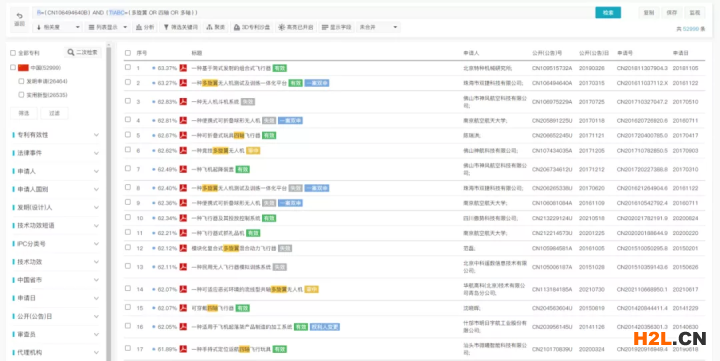Open the 列表显示 view dropdown
This screenshot has width=720, height=361.
click(x=108, y=28)
